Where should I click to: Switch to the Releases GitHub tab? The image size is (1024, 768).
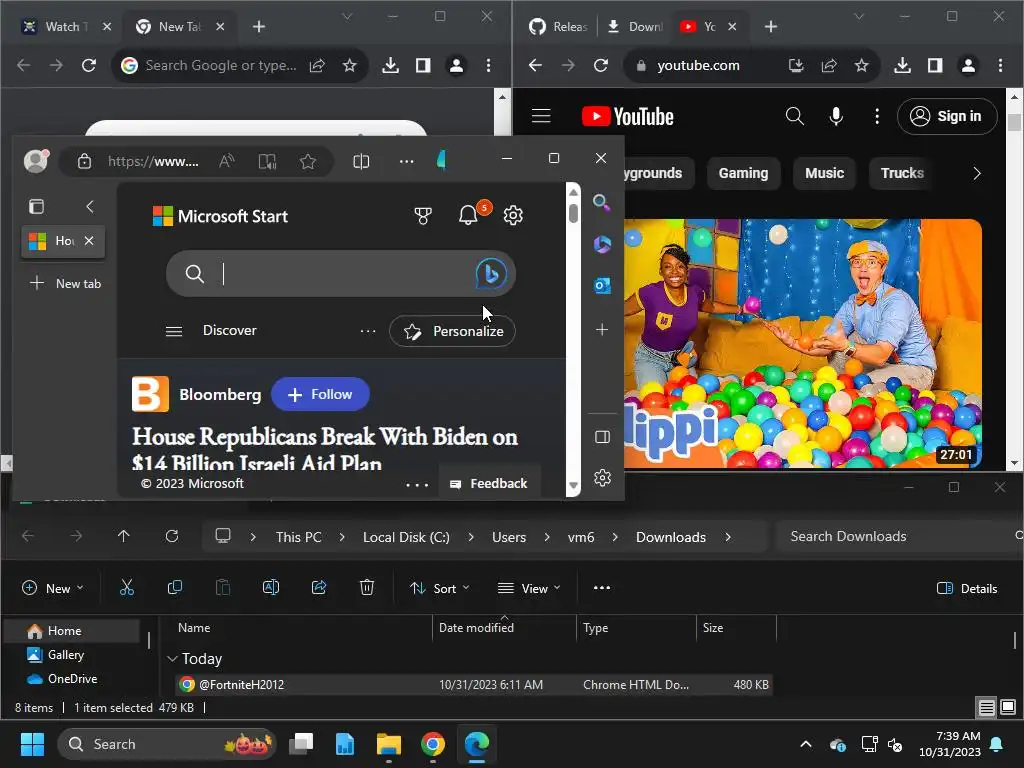pyautogui.click(x=558, y=27)
